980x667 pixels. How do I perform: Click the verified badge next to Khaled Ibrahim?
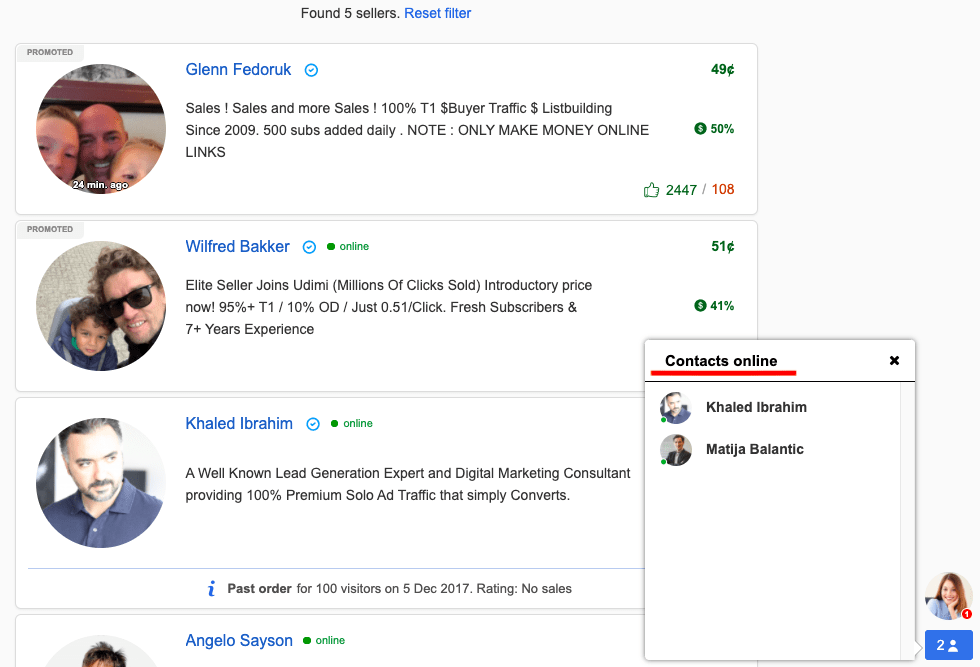312,425
